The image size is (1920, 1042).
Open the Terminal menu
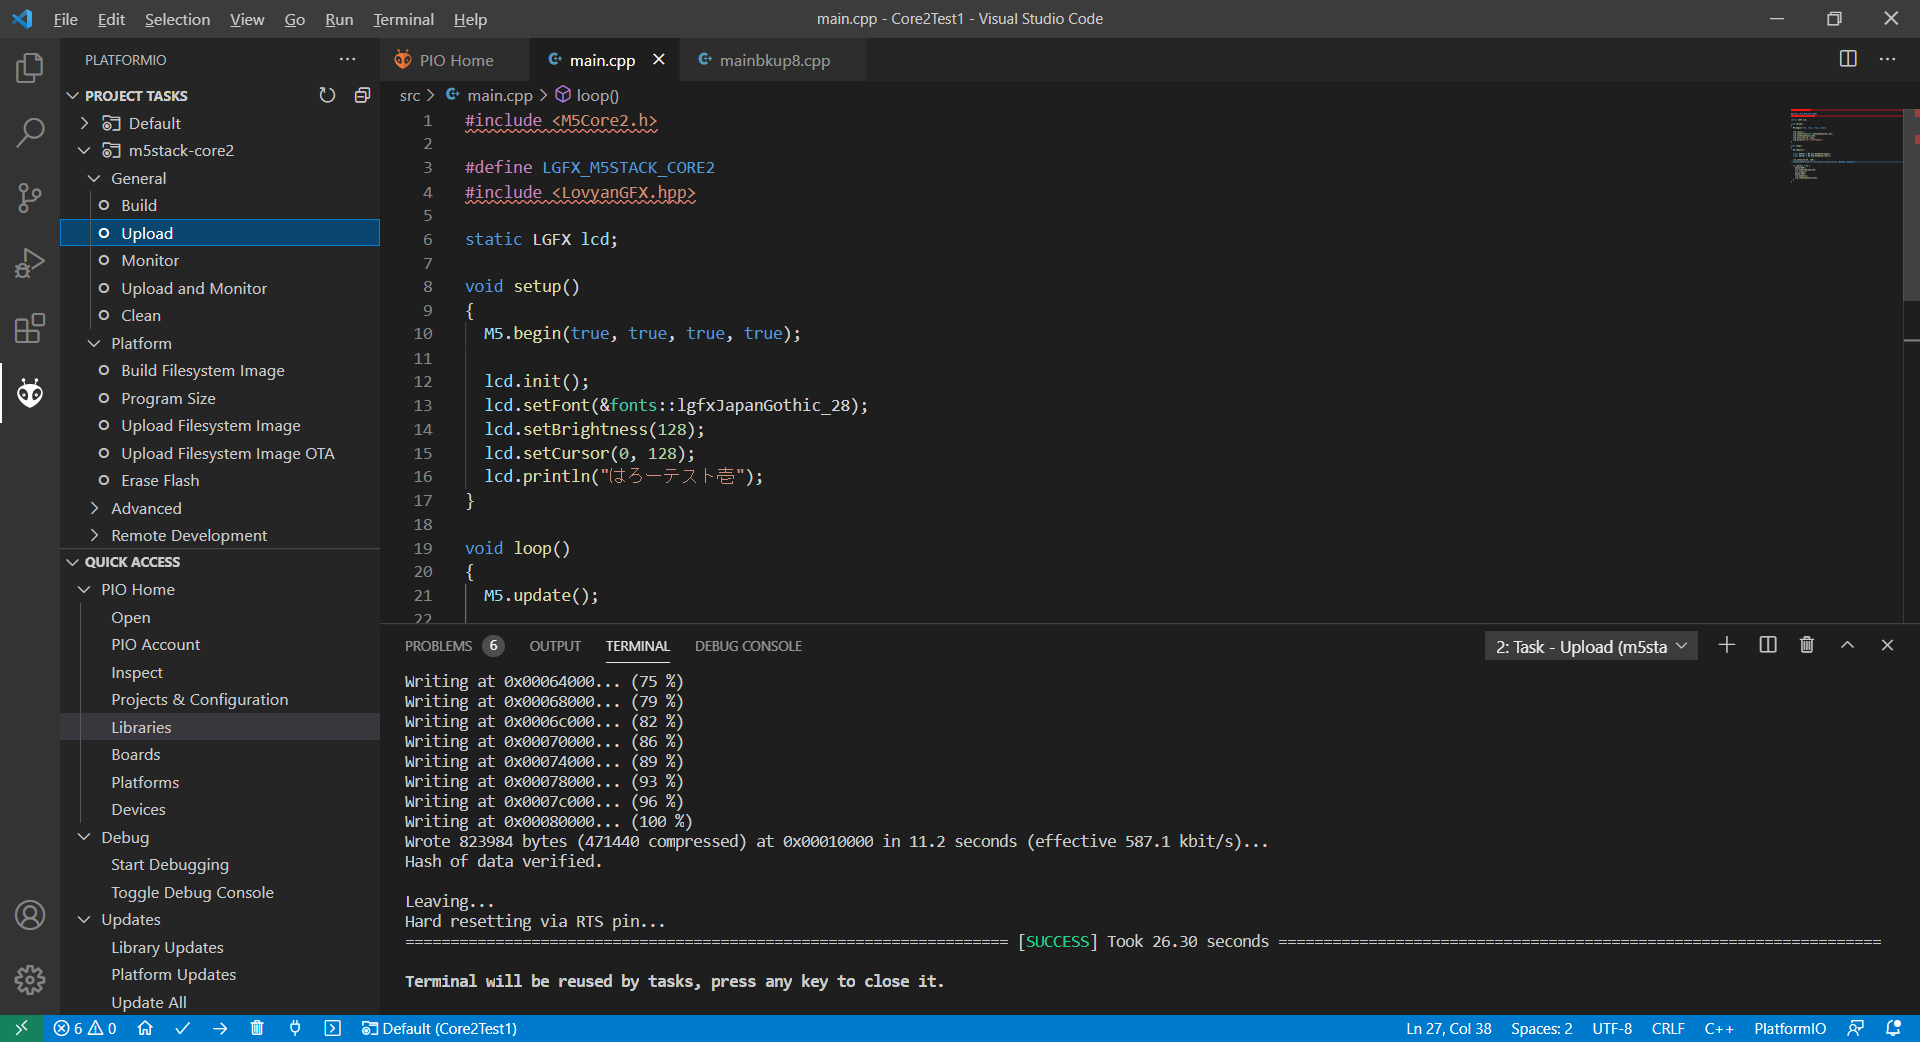(402, 19)
